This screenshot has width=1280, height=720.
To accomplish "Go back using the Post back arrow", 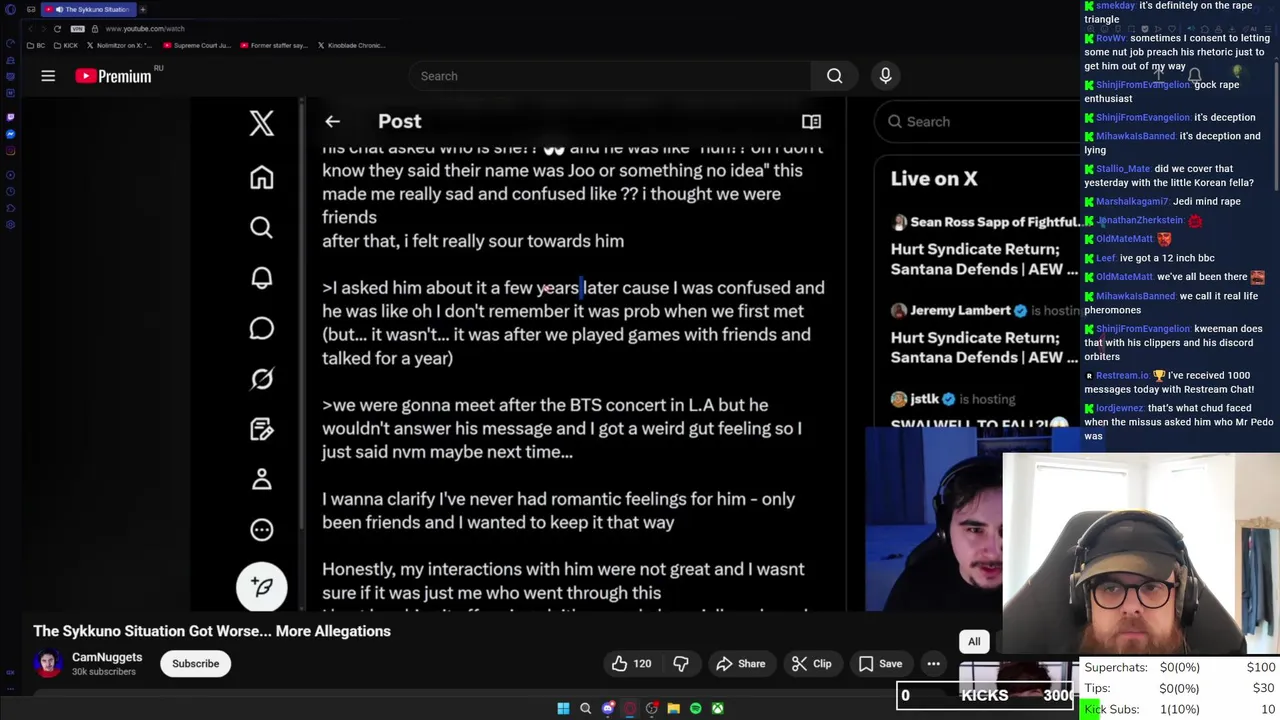I will (x=332, y=121).
